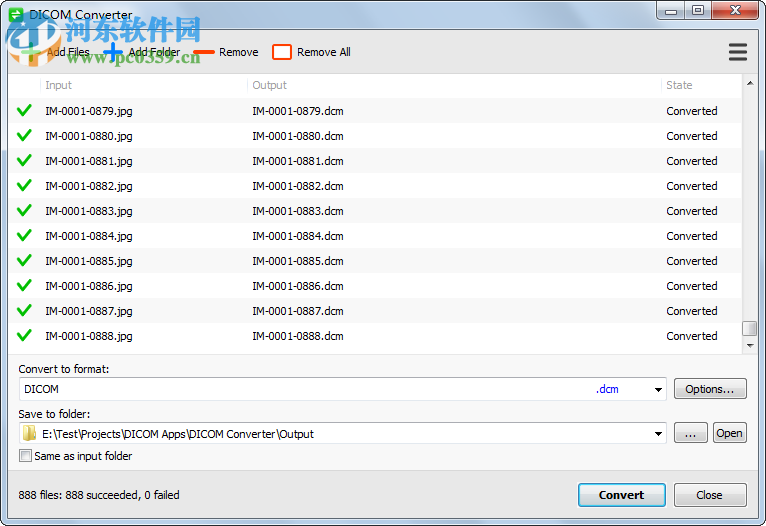The image size is (766, 526).
Task: Select input file IM-0001-0880.jpg
Action: 89,136
